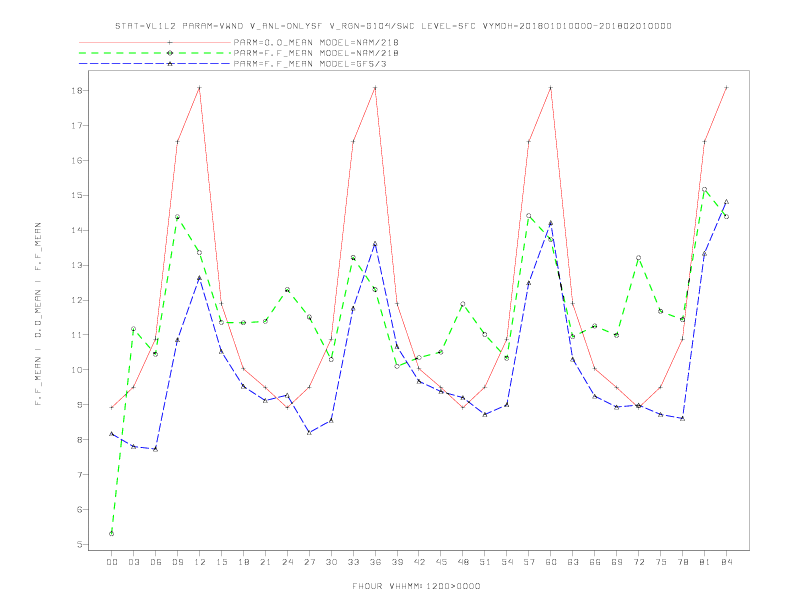Click the blue dashed line sample in legend
Viewport: 792px width, 612px height.
coord(155,64)
